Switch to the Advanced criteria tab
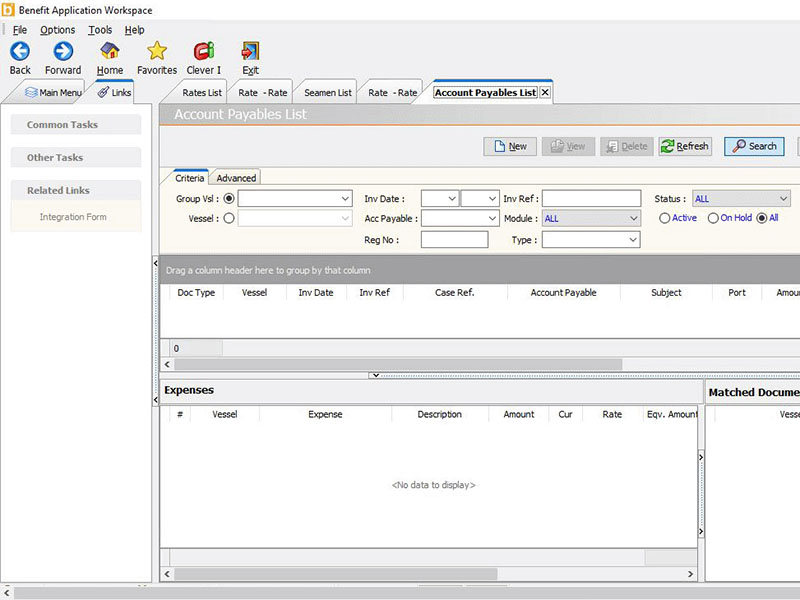 pyautogui.click(x=237, y=178)
